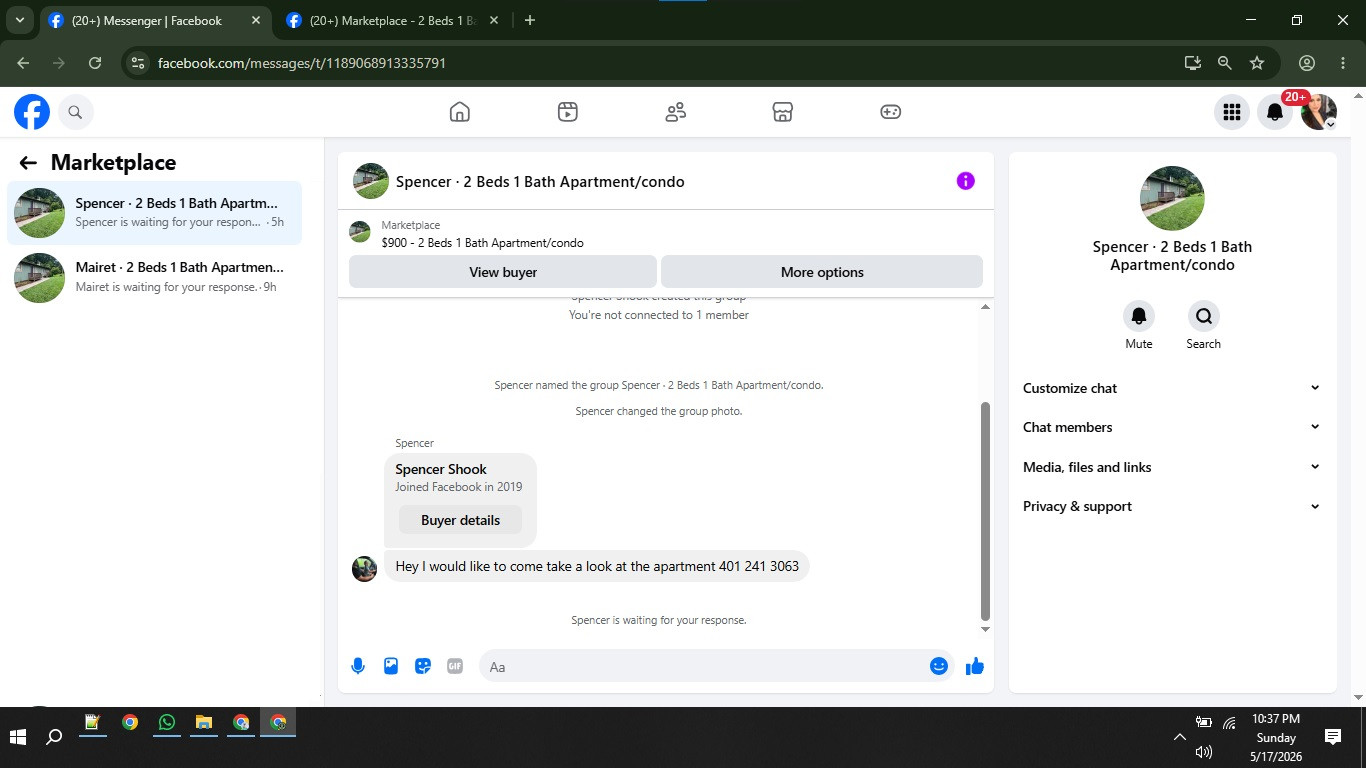This screenshot has height=768, width=1366.
Task: Open the emoji picker in message box
Action: point(939,666)
